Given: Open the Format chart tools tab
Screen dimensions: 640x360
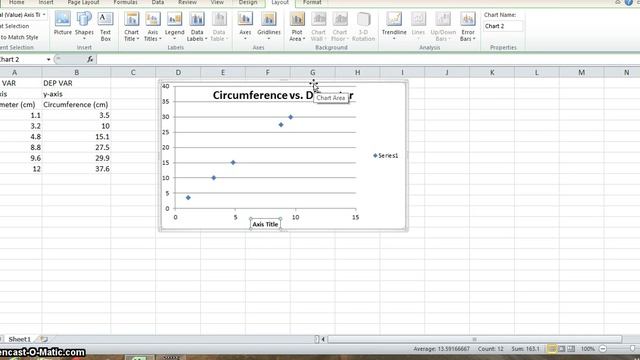Looking at the screenshot, I should point(312,2).
